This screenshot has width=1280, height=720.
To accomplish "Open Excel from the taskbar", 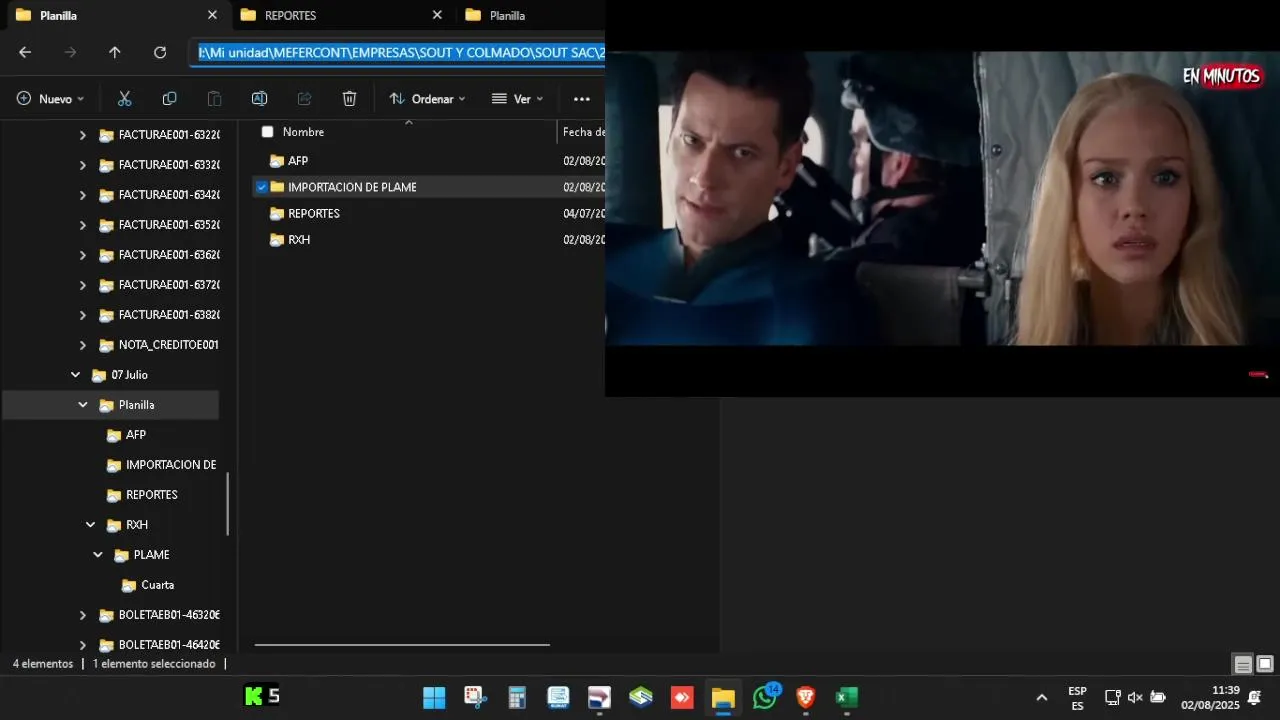I will [x=847, y=697].
